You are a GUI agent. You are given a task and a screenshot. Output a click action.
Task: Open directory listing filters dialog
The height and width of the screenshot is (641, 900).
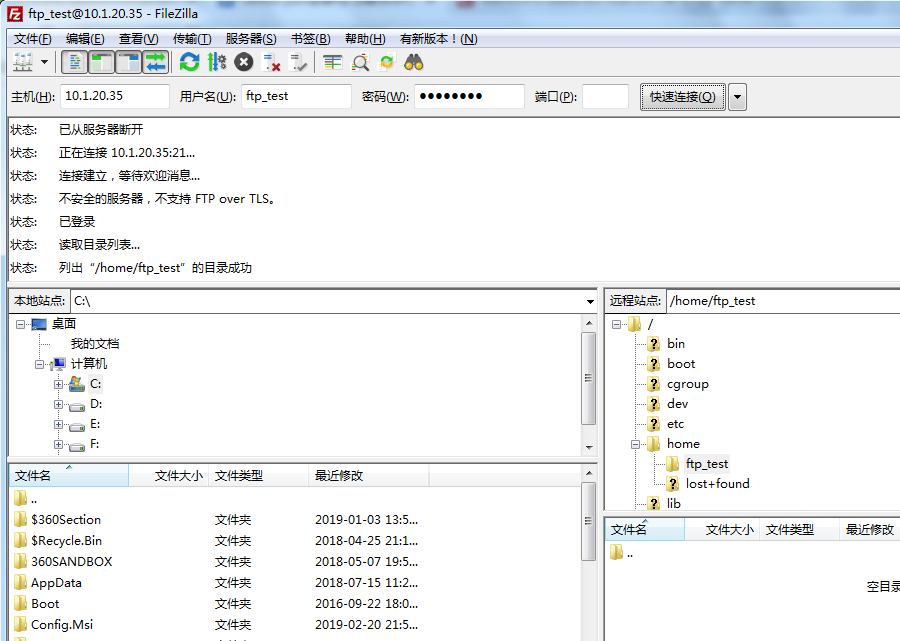(332, 62)
